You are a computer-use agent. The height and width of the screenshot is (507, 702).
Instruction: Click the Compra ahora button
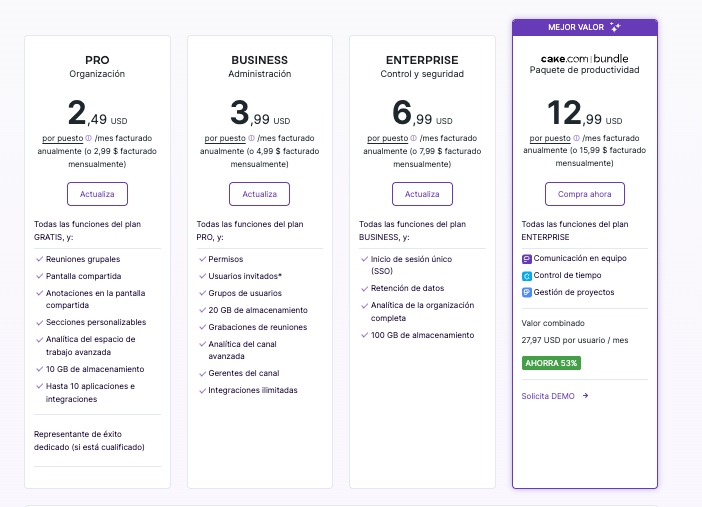(x=584, y=194)
